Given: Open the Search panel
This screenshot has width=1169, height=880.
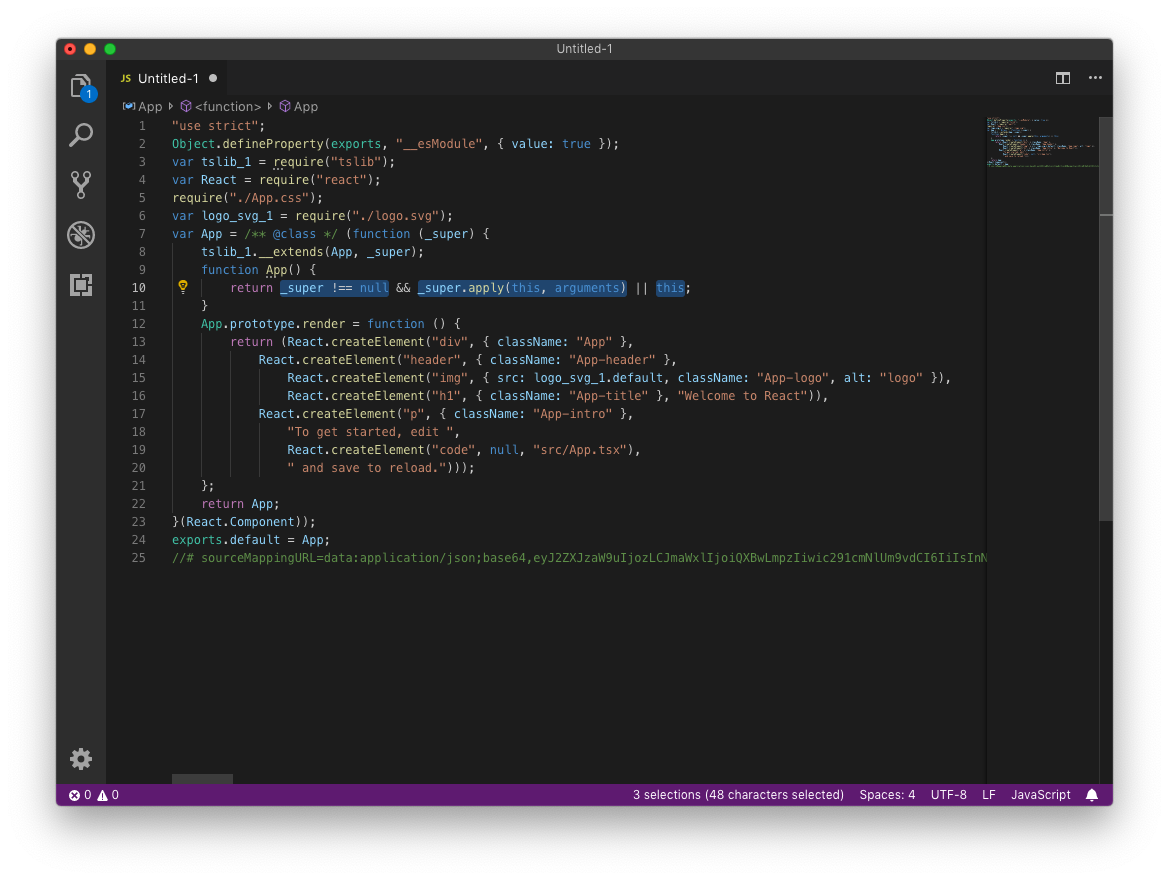Looking at the screenshot, I should pyautogui.click(x=81, y=134).
